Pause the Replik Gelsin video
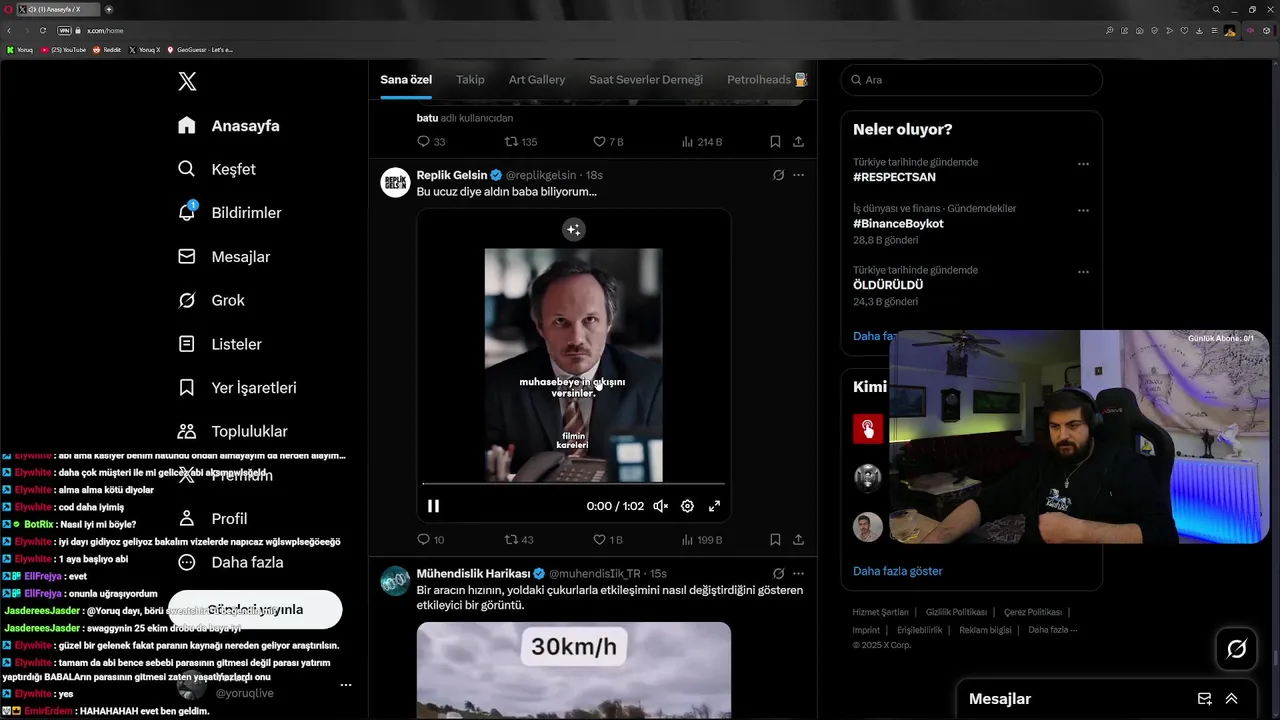Image resolution: width=1280 pixels, height=720 pixels. pos(433,506)
